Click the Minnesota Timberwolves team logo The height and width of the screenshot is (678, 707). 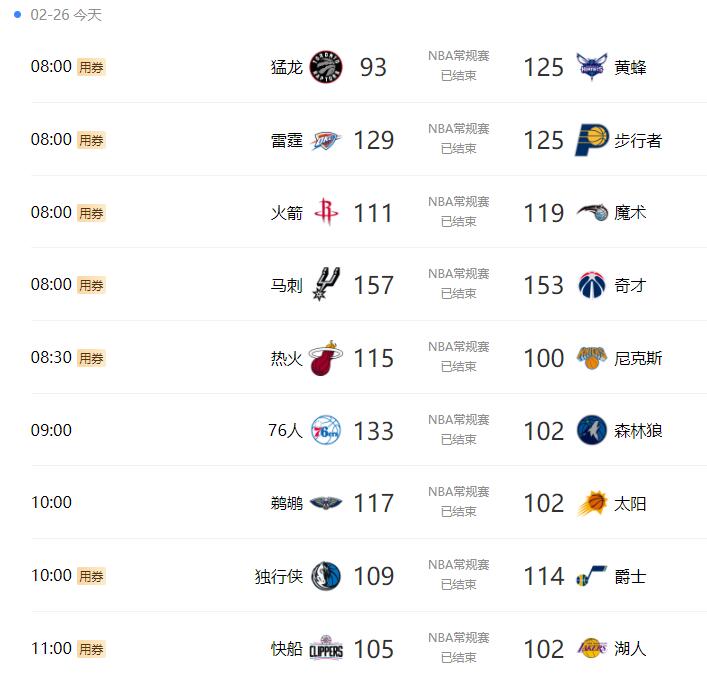click(592, 431)
